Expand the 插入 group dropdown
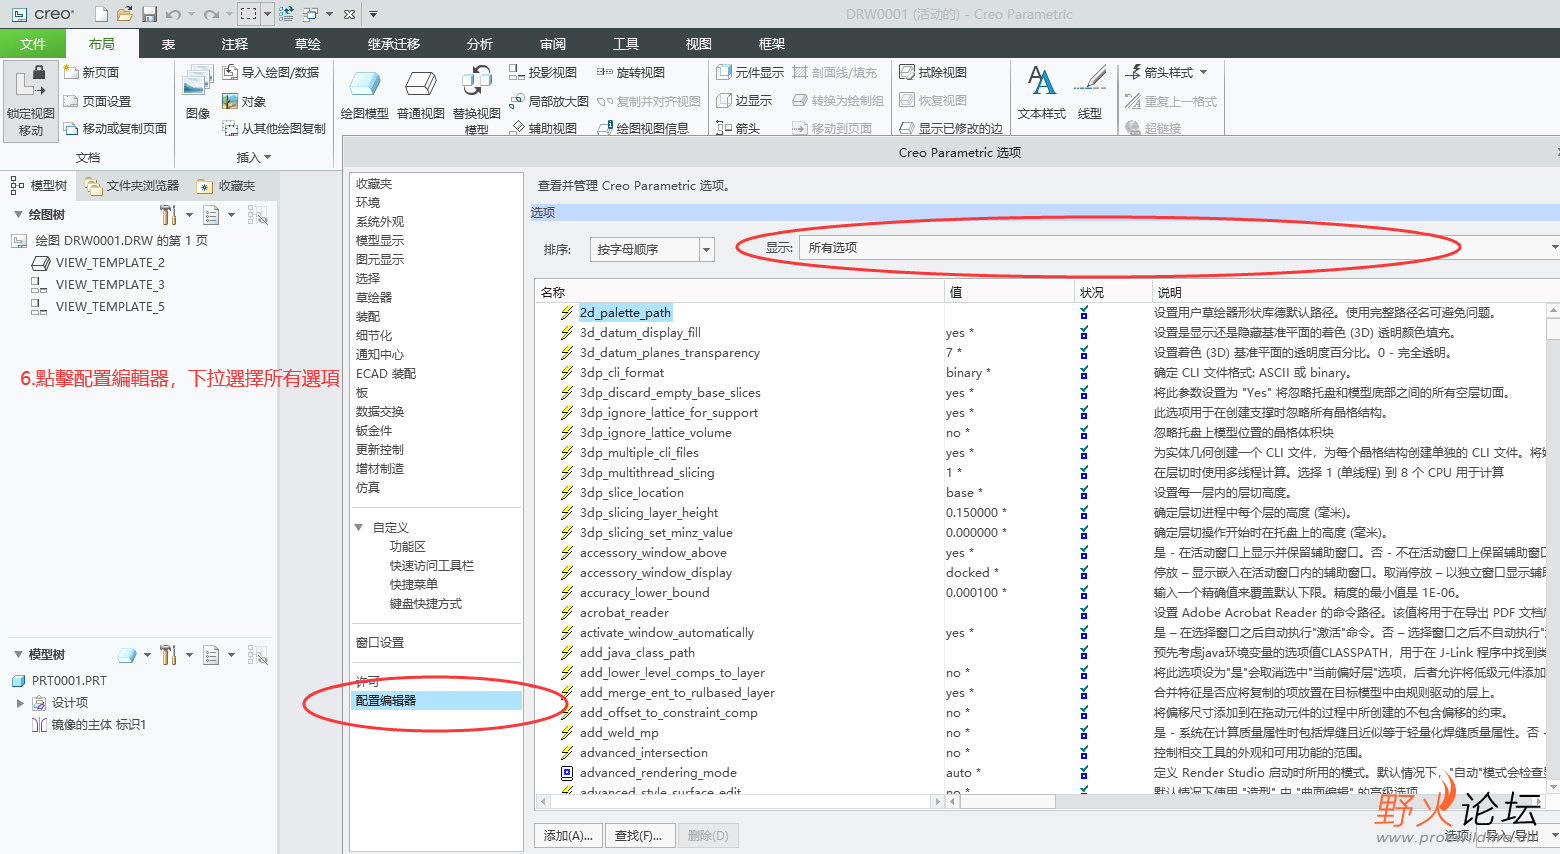 point(254,157)
